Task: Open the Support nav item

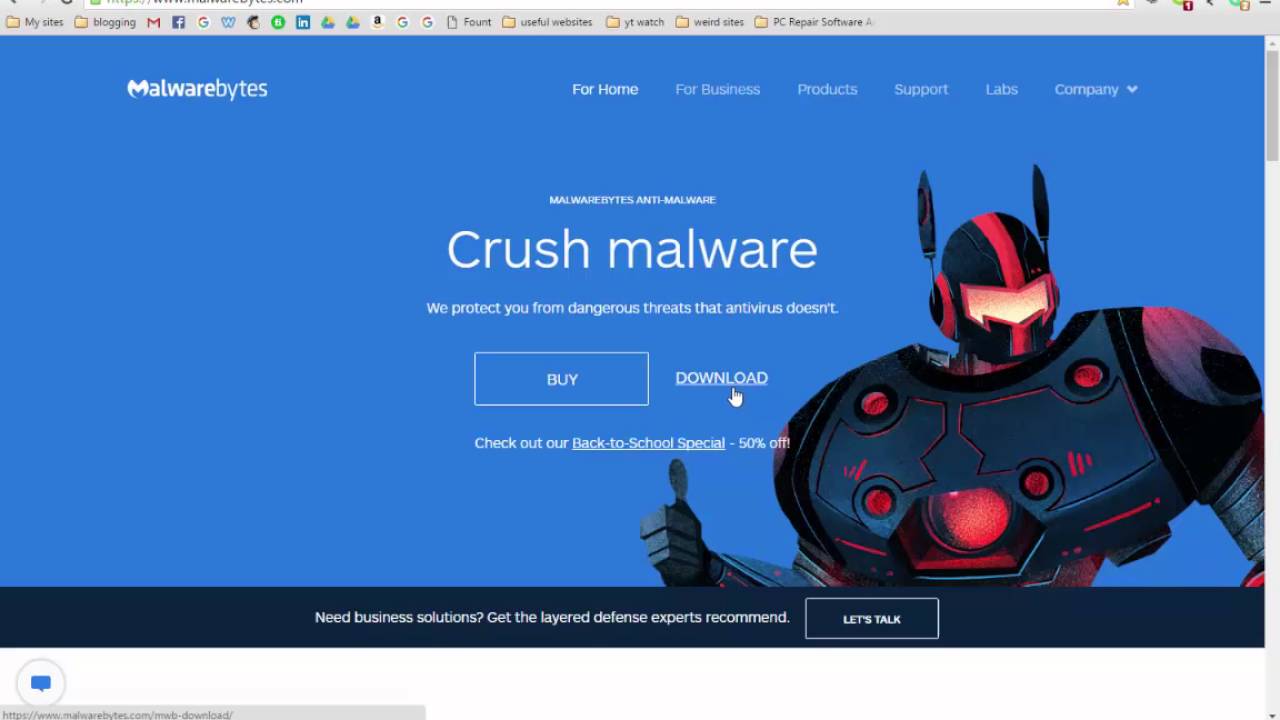Action: click(x=921, y=89)
